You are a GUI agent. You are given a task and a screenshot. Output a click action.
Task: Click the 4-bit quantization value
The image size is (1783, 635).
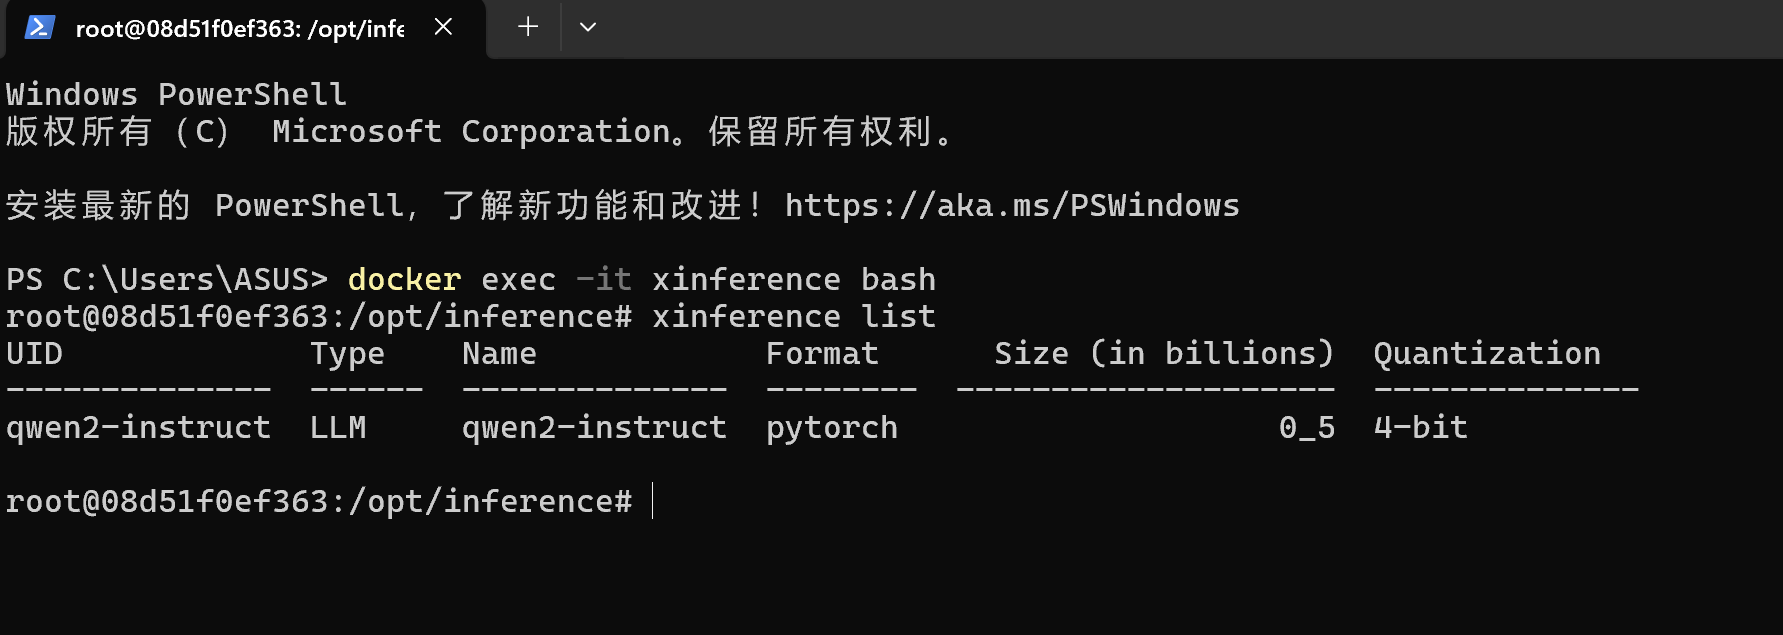[1420, 428]
